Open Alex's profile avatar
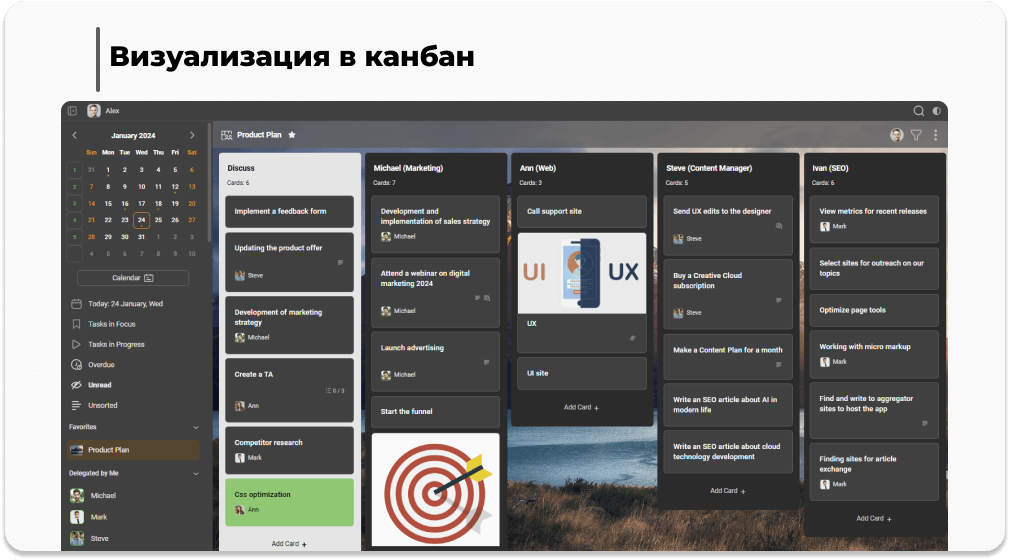Viewport: 1010px width, 560px height. (94, 111)
